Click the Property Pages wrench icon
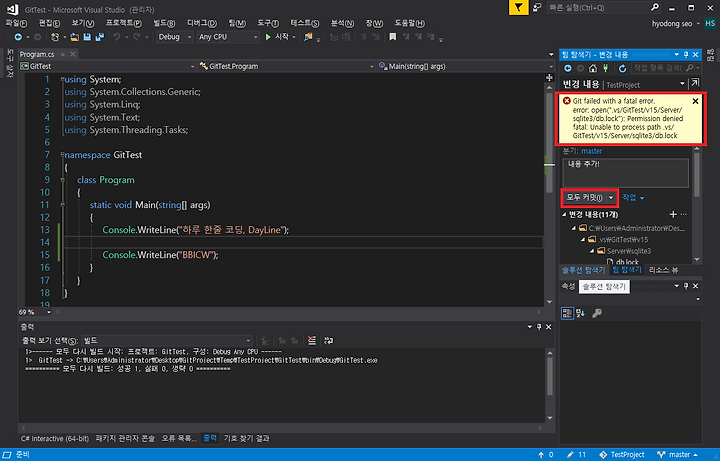 click(x=596, y=313)
